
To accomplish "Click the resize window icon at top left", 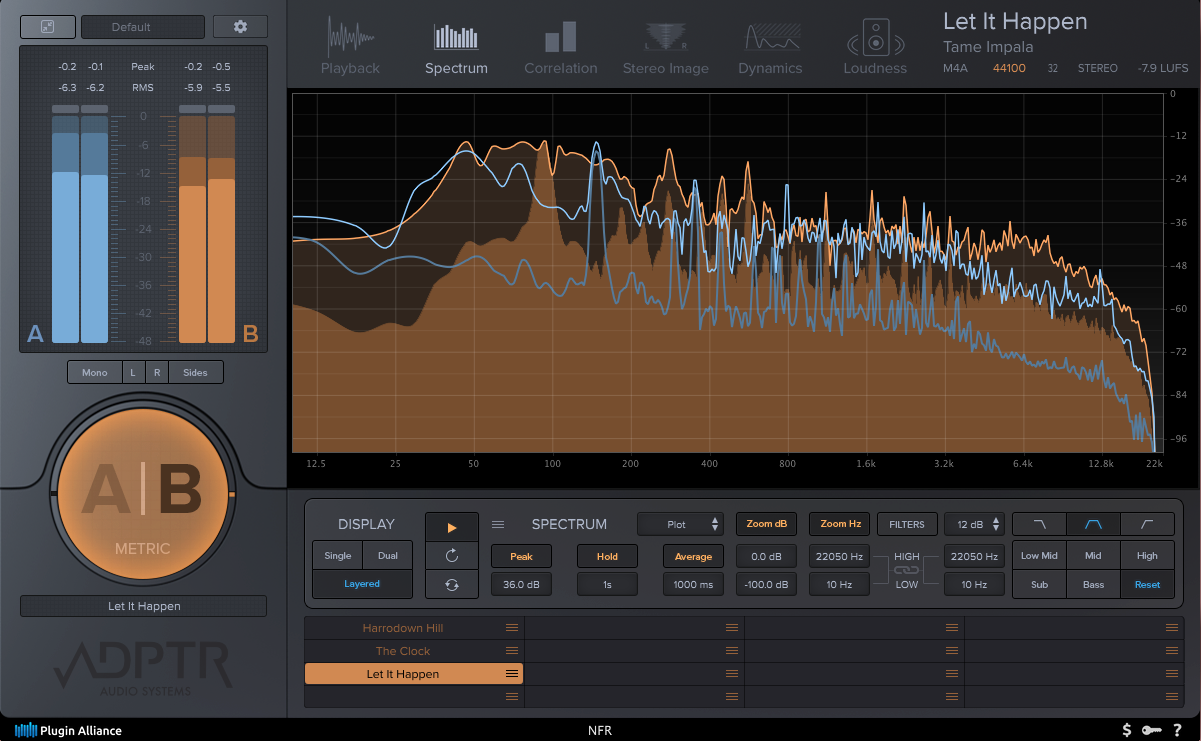I will (47, 27).
